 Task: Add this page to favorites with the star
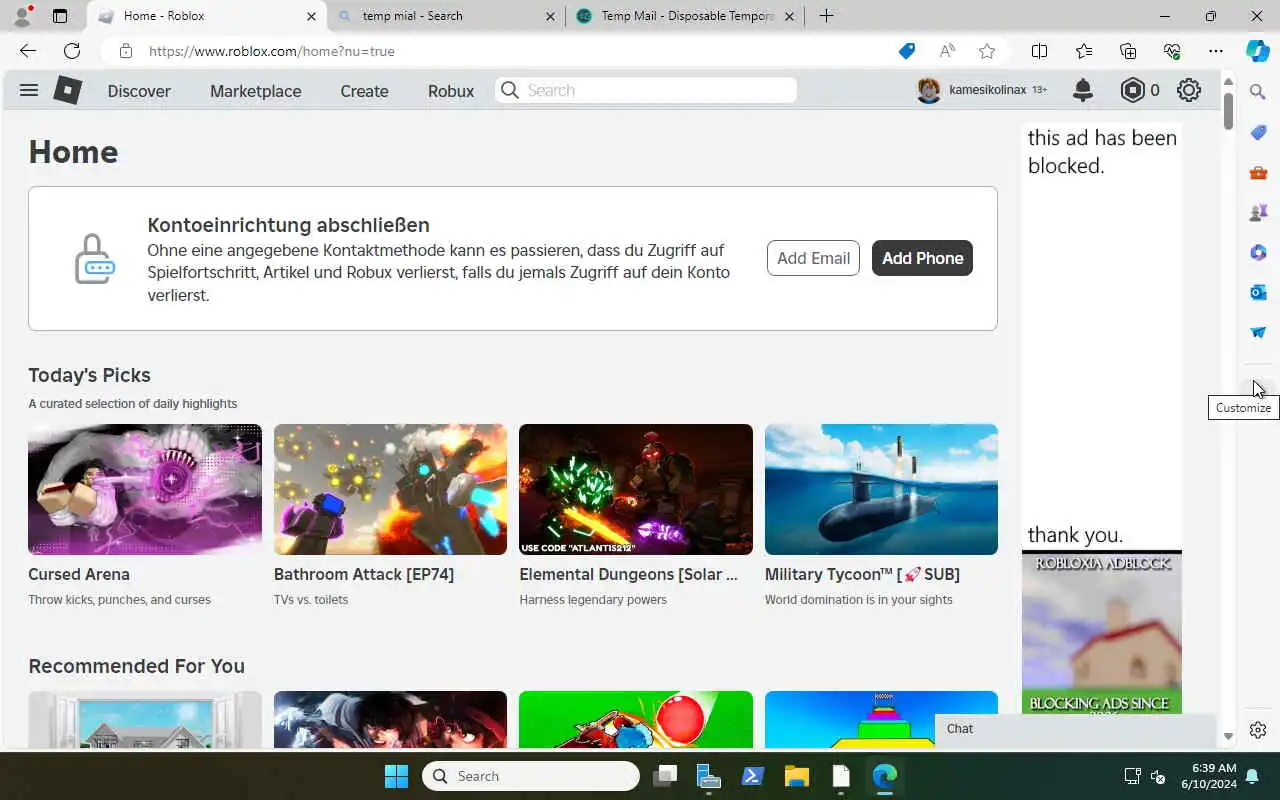click(x=987, y=51)
